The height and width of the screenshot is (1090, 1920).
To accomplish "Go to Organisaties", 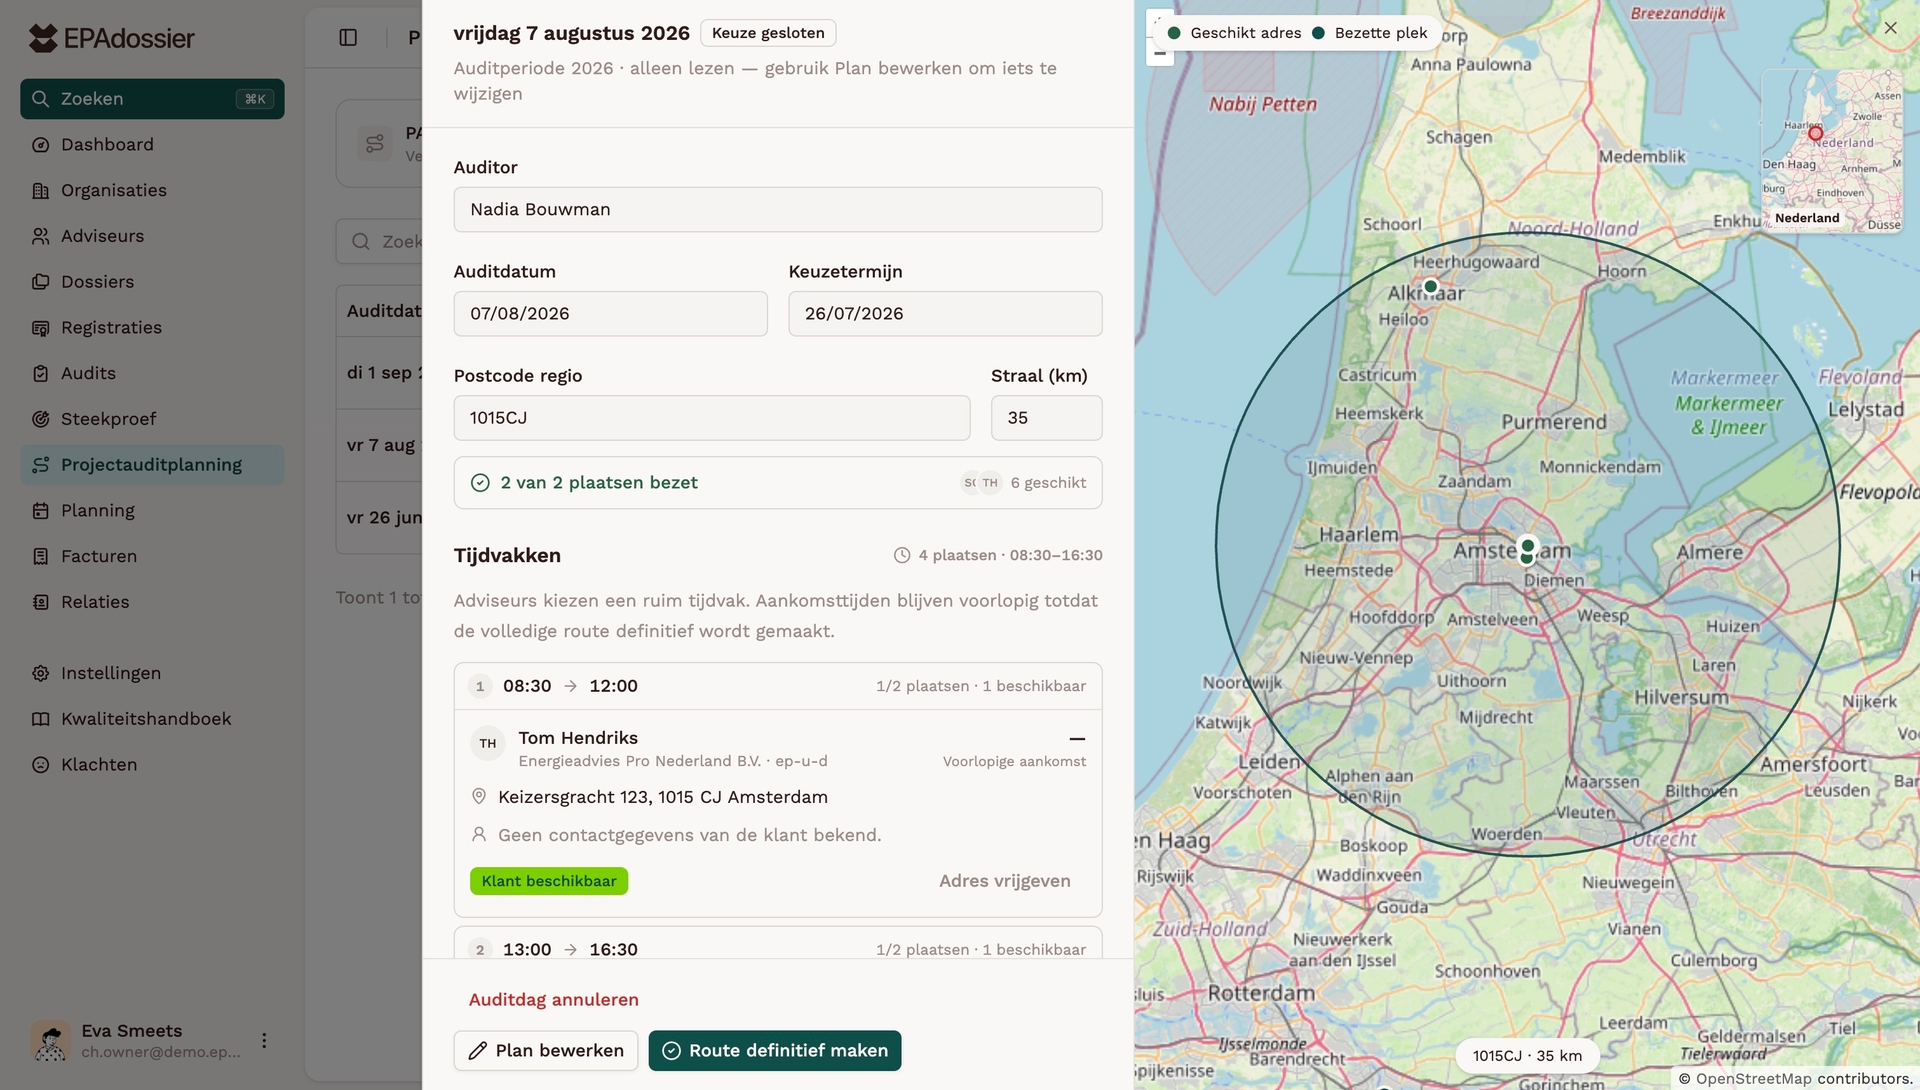I will click(152, 190).
